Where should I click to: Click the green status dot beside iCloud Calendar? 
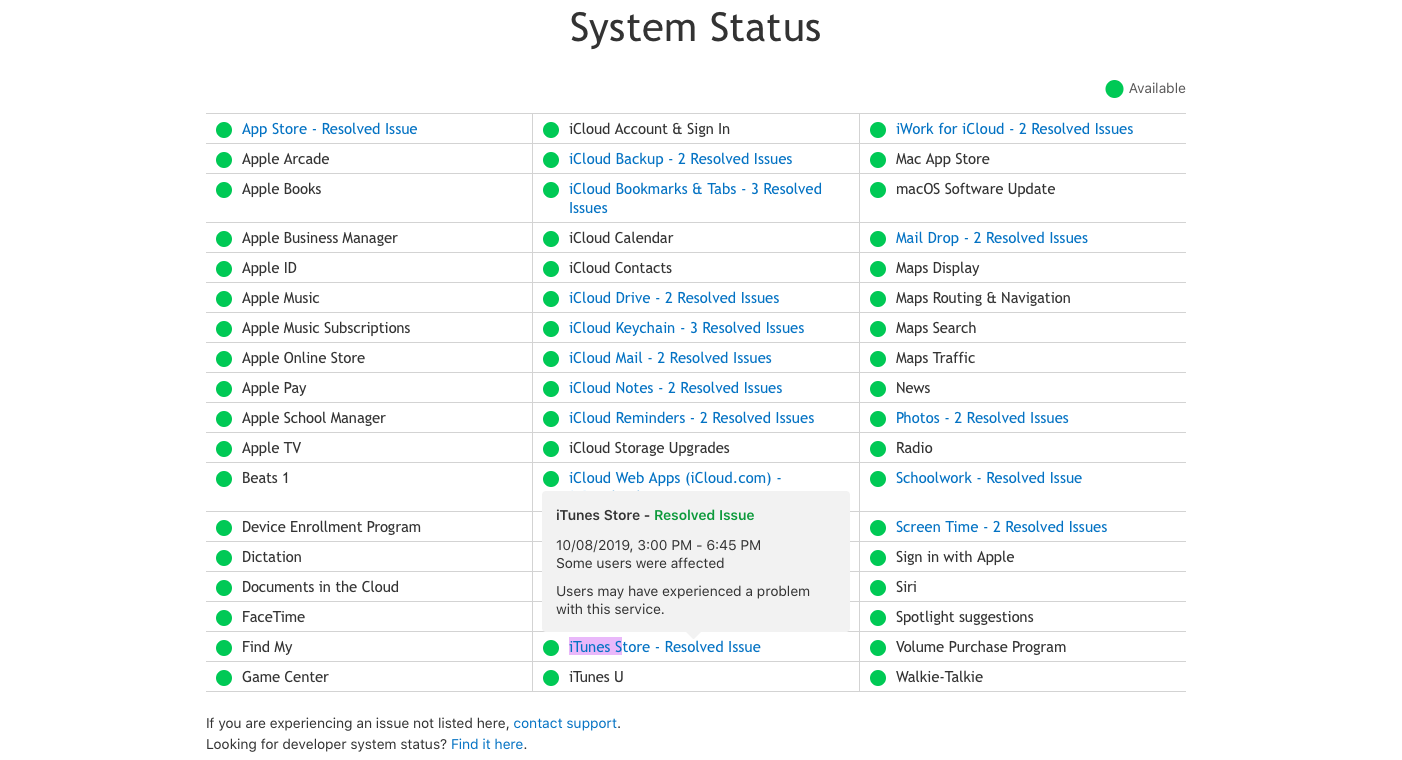[x=551, y=239]
